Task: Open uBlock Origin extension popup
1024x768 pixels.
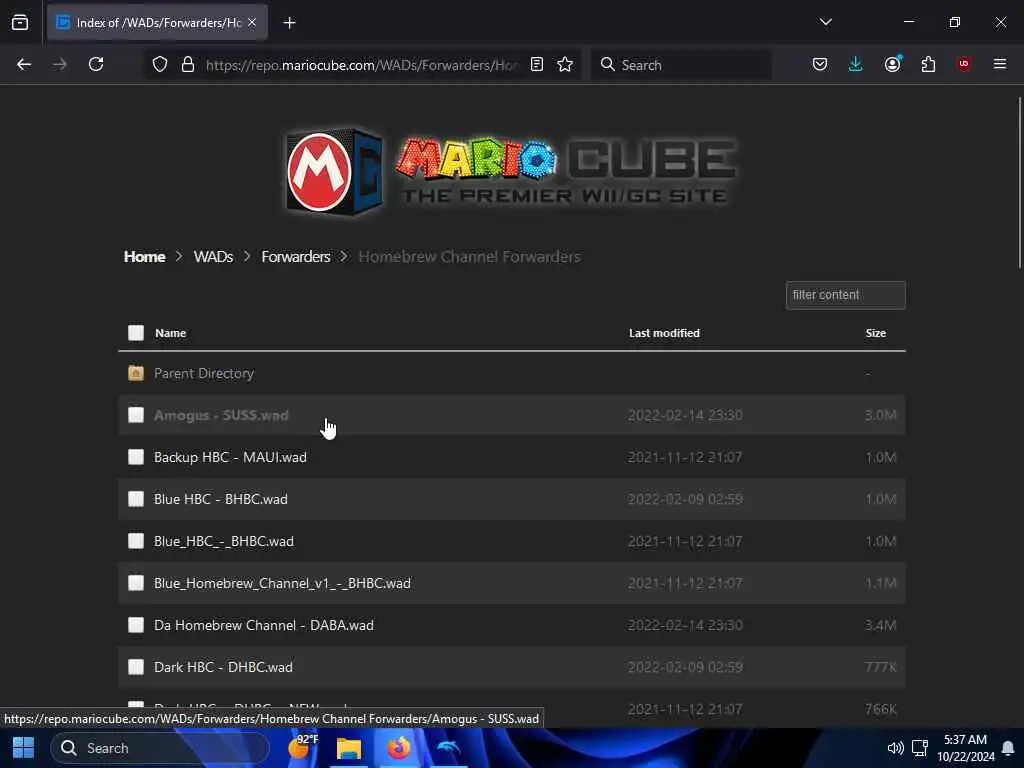Action: 964,64
